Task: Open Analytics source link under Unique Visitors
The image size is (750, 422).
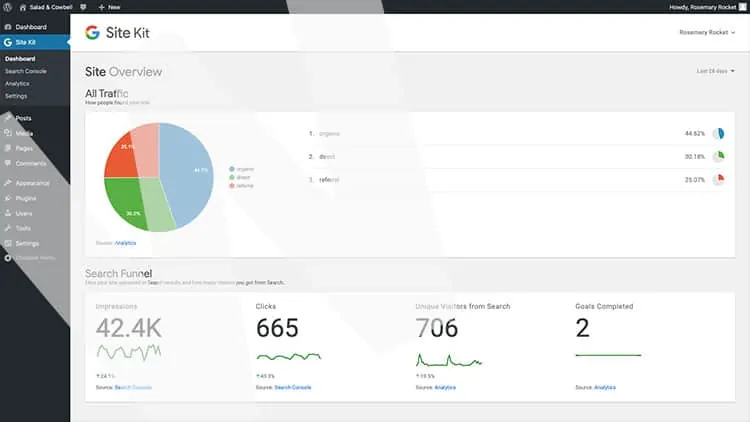Action: pyautogui.click(x=445, y=388)
